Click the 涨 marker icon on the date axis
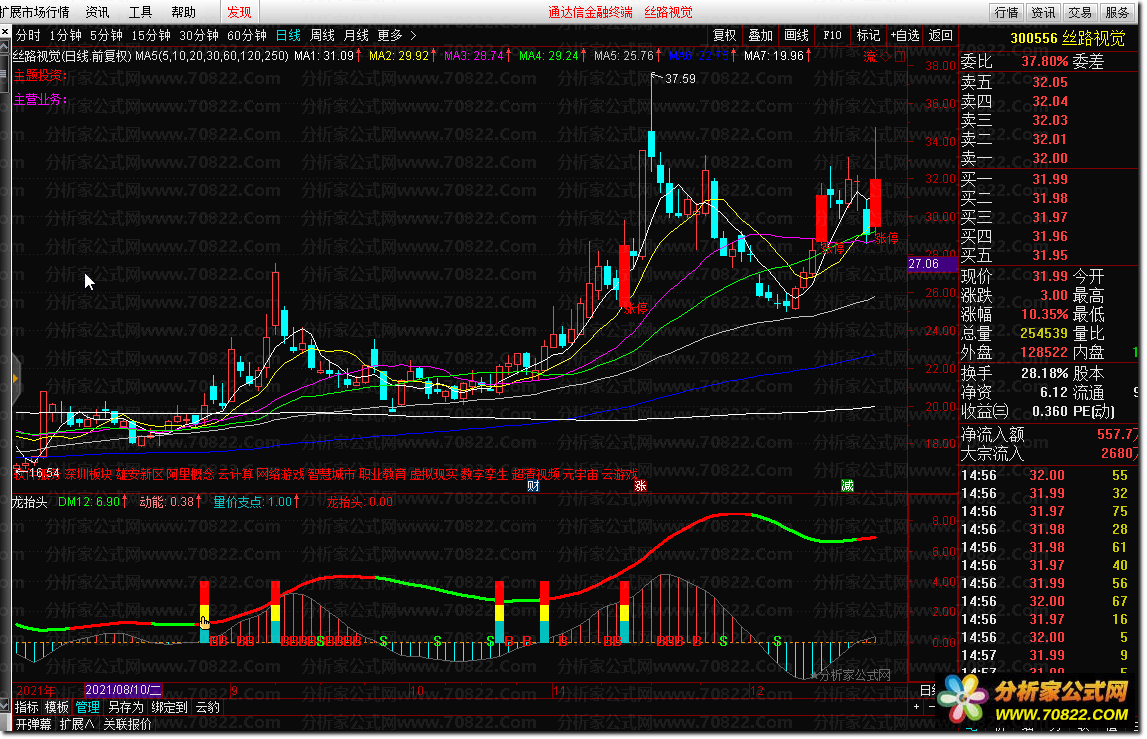1147x739 pixels. (640, 486)
